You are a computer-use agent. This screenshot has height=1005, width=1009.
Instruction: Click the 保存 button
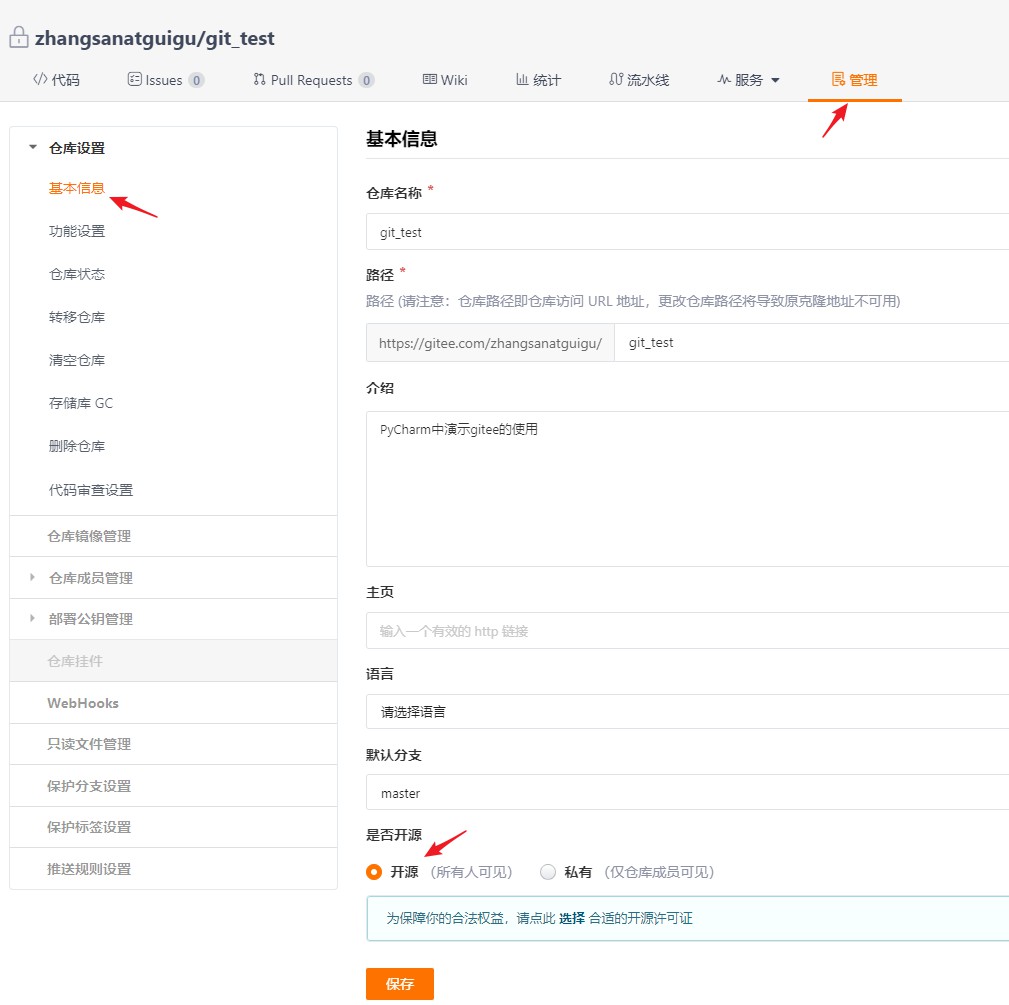tap(400, 984)
